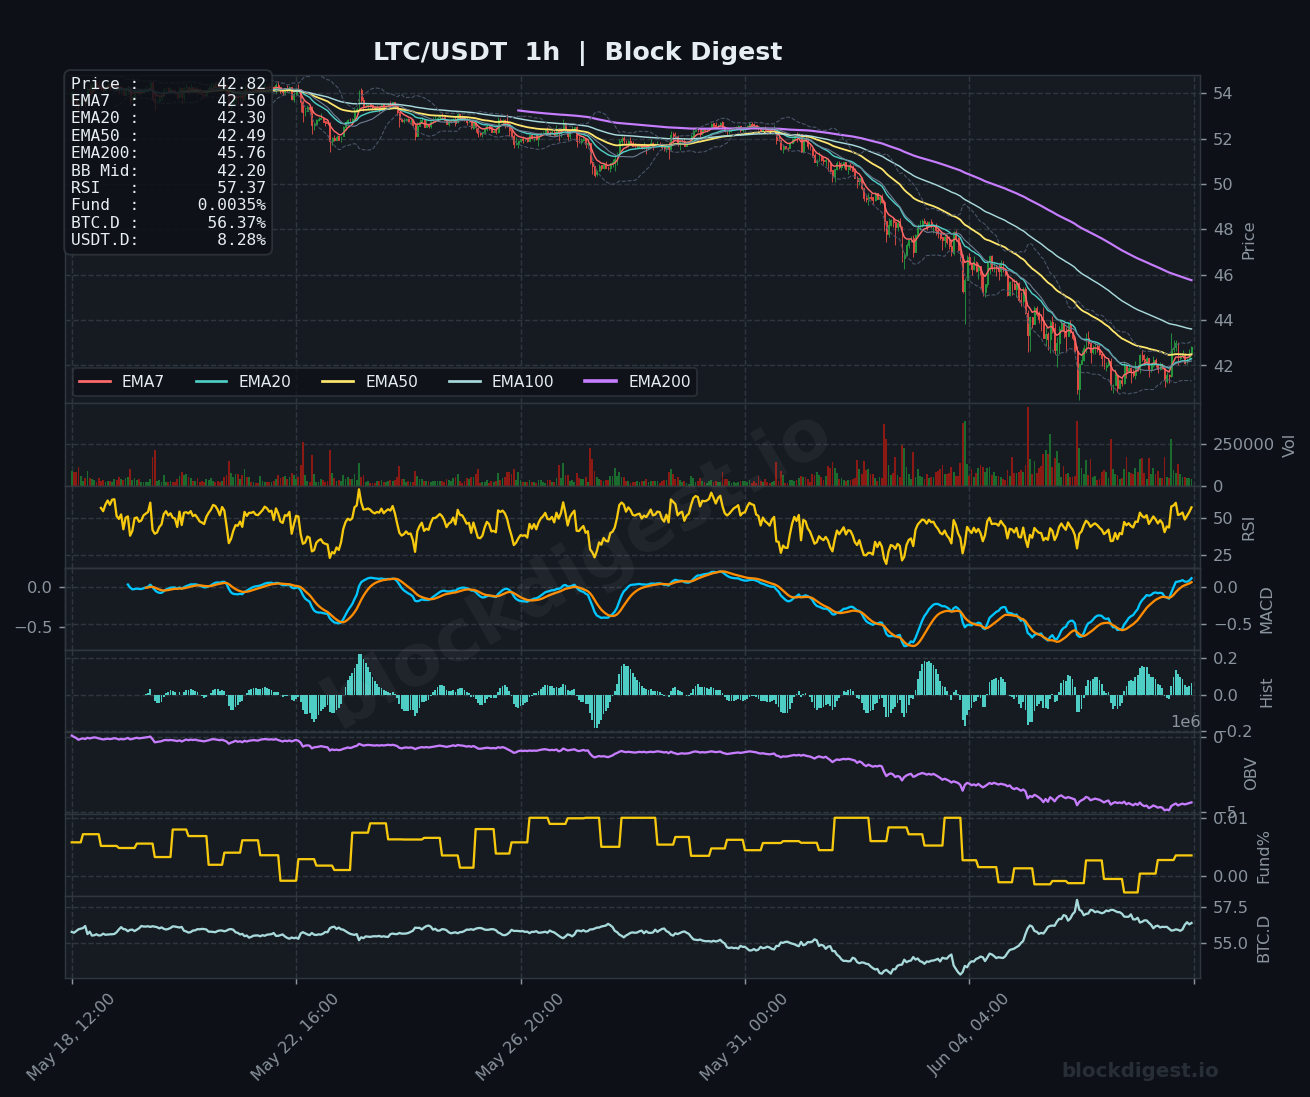Click the May 31, 00:00 date label
Screen dimensions: 1310x1097
(x=743, y=1036)
